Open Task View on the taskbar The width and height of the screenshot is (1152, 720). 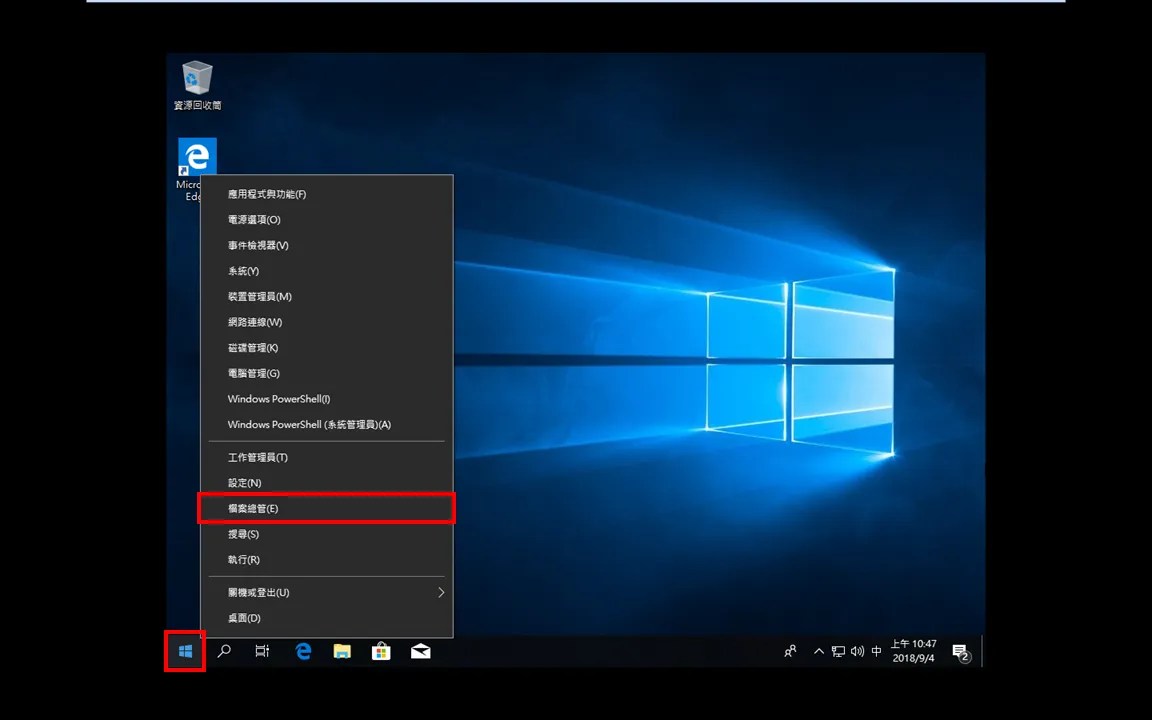[x=262, y=651]
